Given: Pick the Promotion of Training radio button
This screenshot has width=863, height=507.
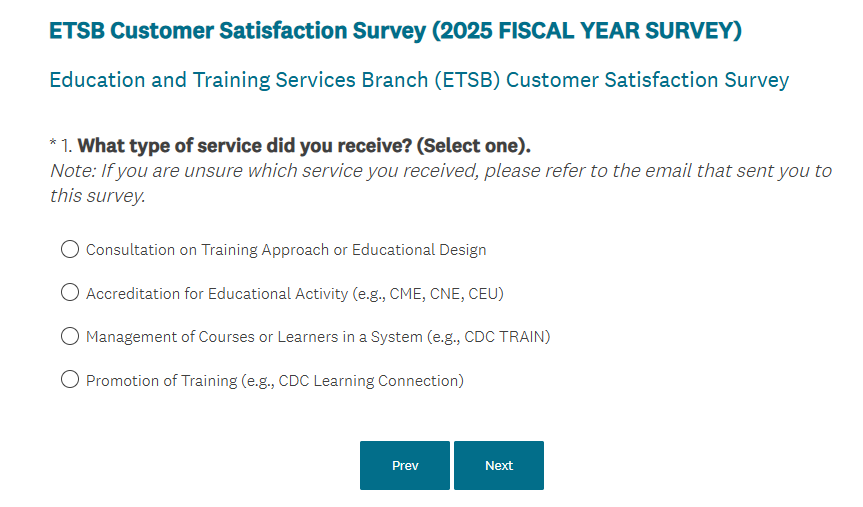Looking at the screenshot, I should 70,380.
